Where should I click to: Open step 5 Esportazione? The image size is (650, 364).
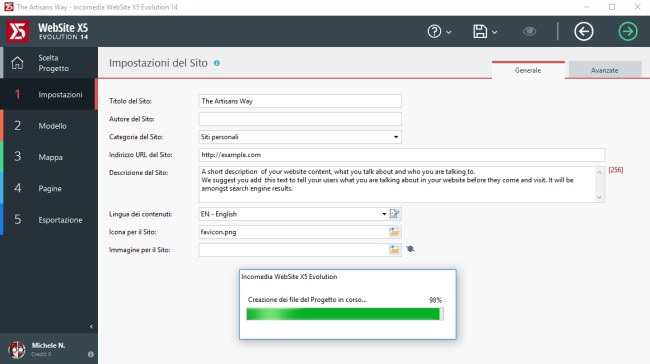click(49, 220)
